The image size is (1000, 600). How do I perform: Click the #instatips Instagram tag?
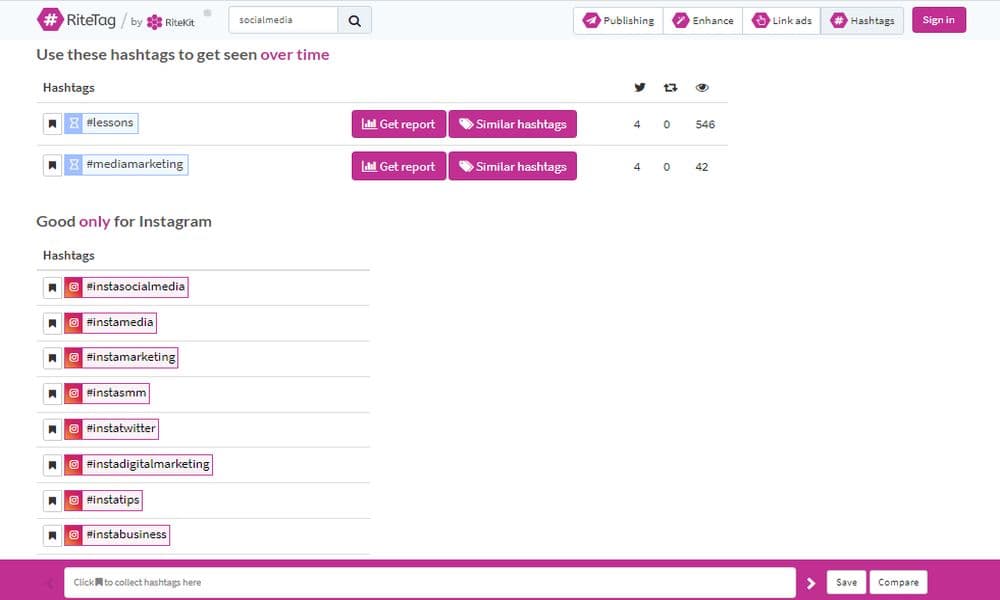103,500
